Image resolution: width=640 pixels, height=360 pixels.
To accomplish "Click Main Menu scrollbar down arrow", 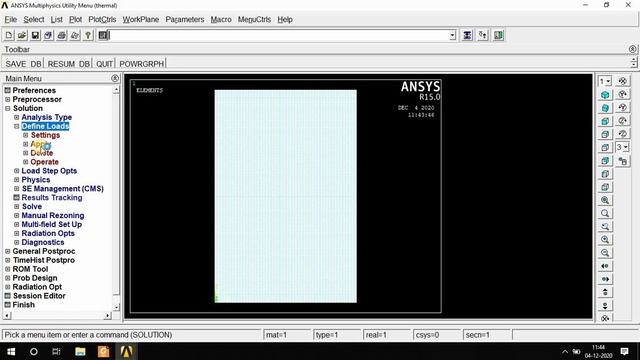I will (x=116, y=307).
